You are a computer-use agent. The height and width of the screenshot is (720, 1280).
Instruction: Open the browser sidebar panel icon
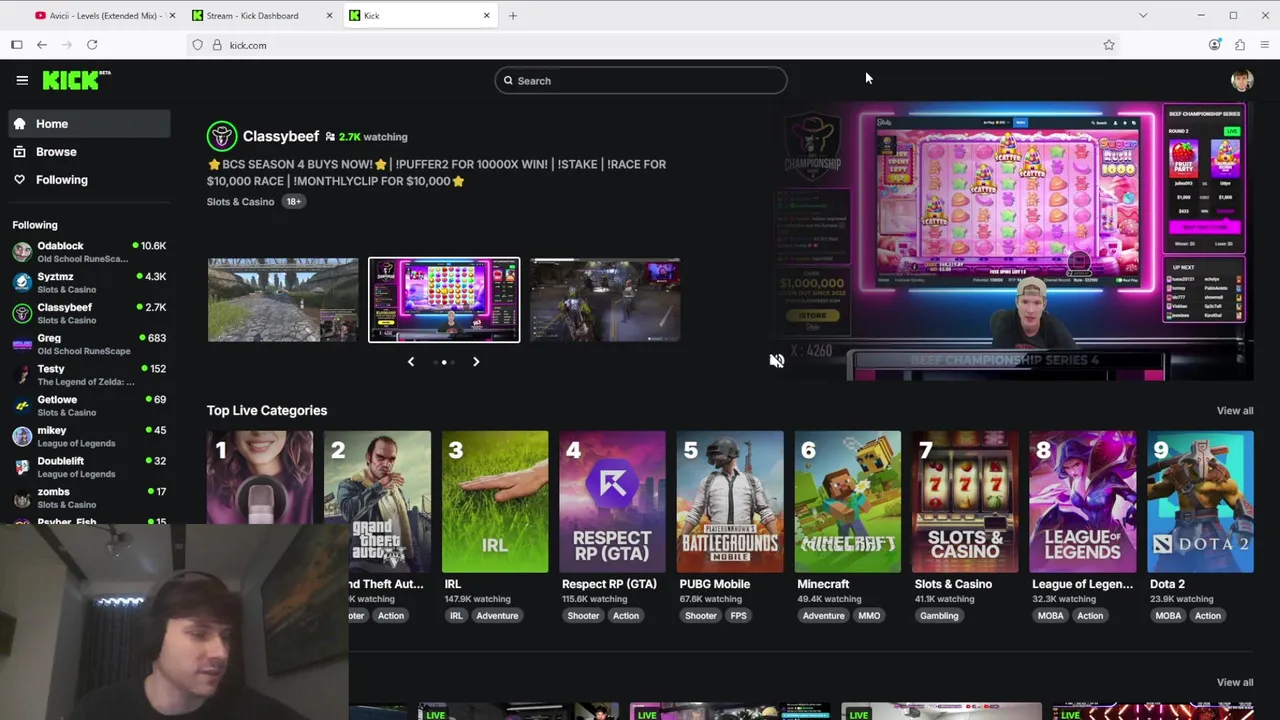pyautogui.click(x=17, y=45)
